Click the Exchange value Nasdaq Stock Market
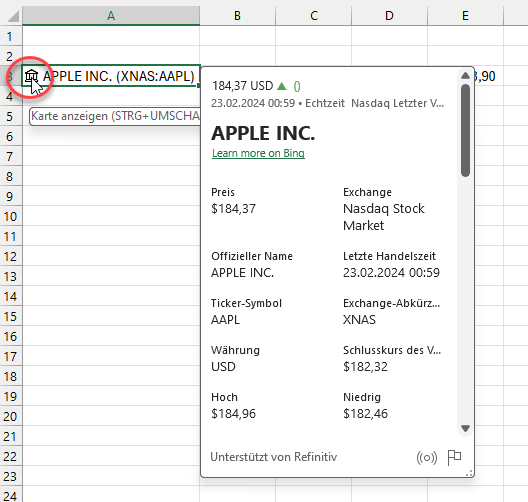 click(384, 217)
